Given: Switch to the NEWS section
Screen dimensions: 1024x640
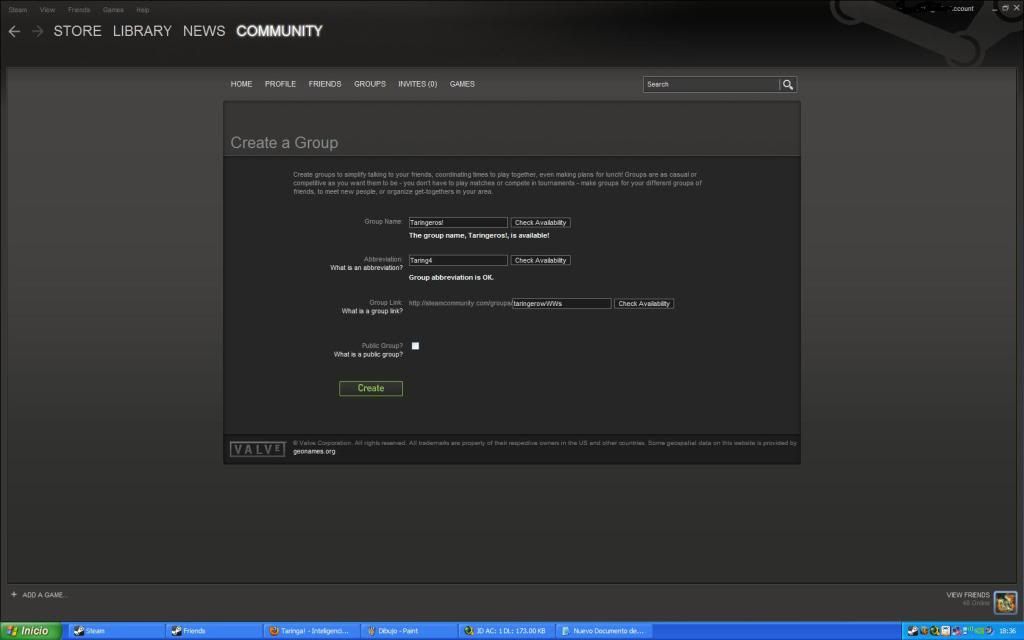Looking at the screenshot, I should pos(204,31).
